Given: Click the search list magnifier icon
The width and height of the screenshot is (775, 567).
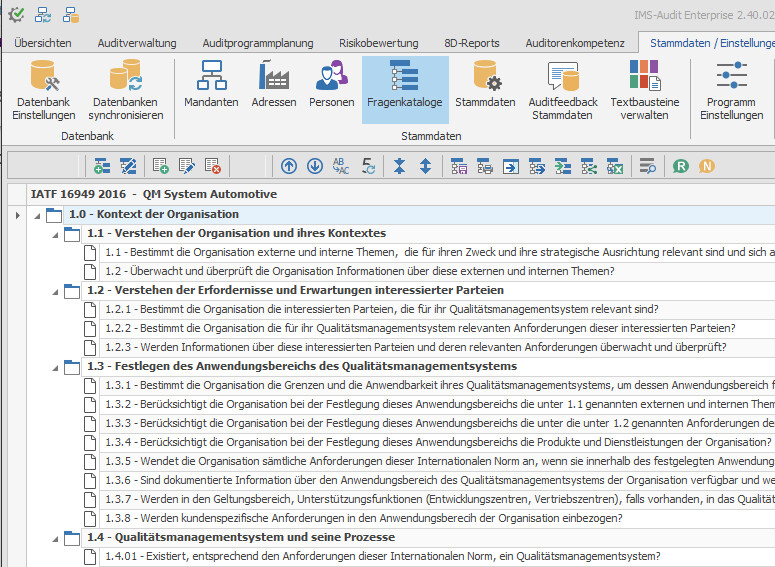Looking at the screenshot, I should [x=647, y=166].
